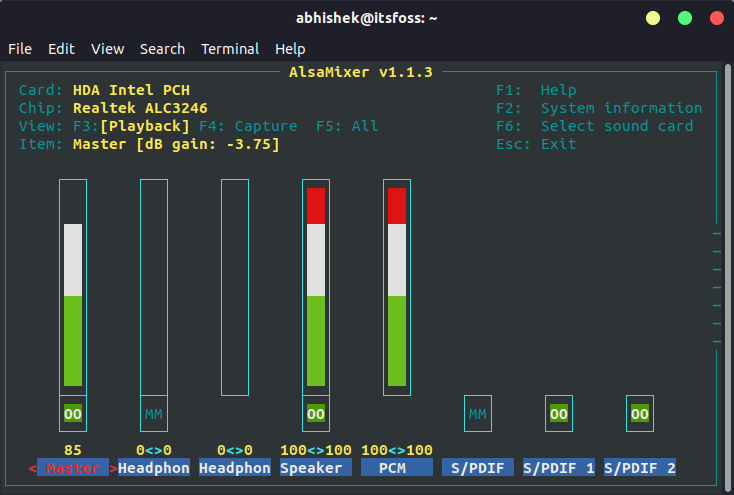Click the Realtek ALC3246 chip name
734x495 pixels.
click(x=140, y=108)
